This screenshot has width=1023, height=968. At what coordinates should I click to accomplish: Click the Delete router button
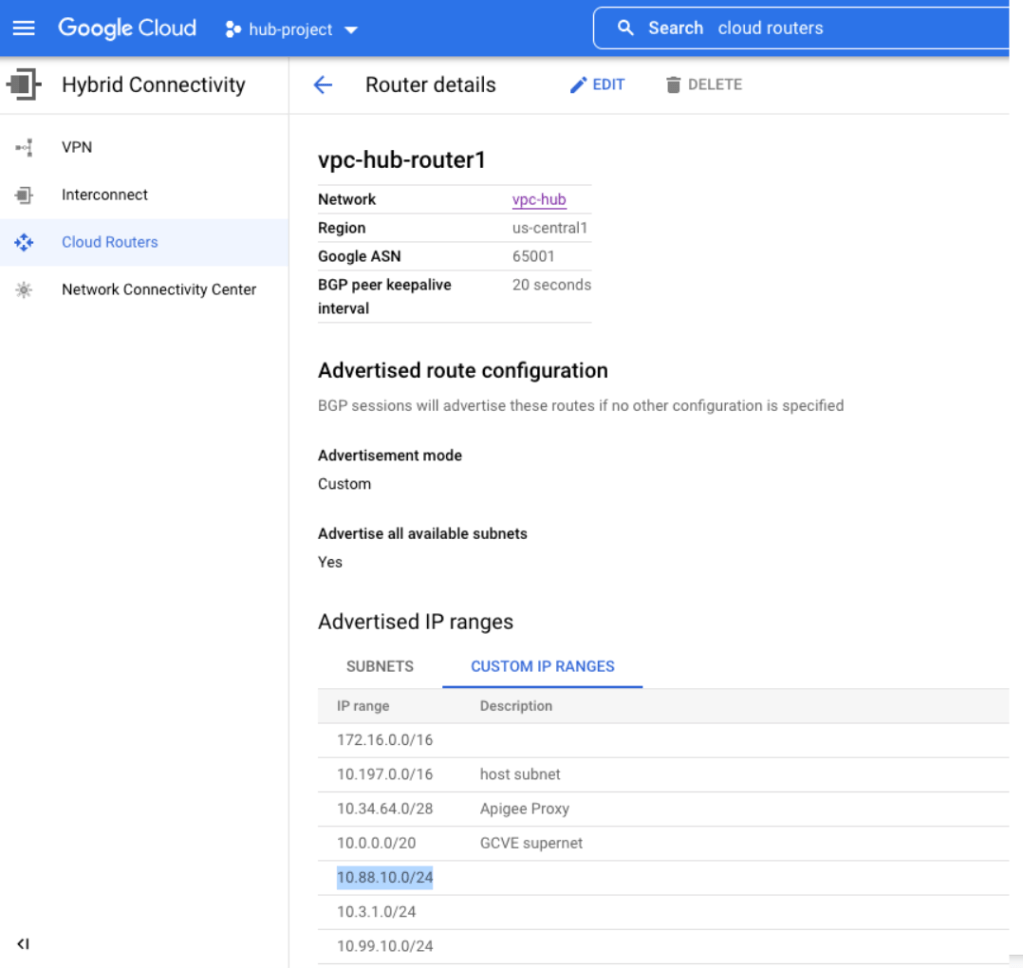[704, 85]
